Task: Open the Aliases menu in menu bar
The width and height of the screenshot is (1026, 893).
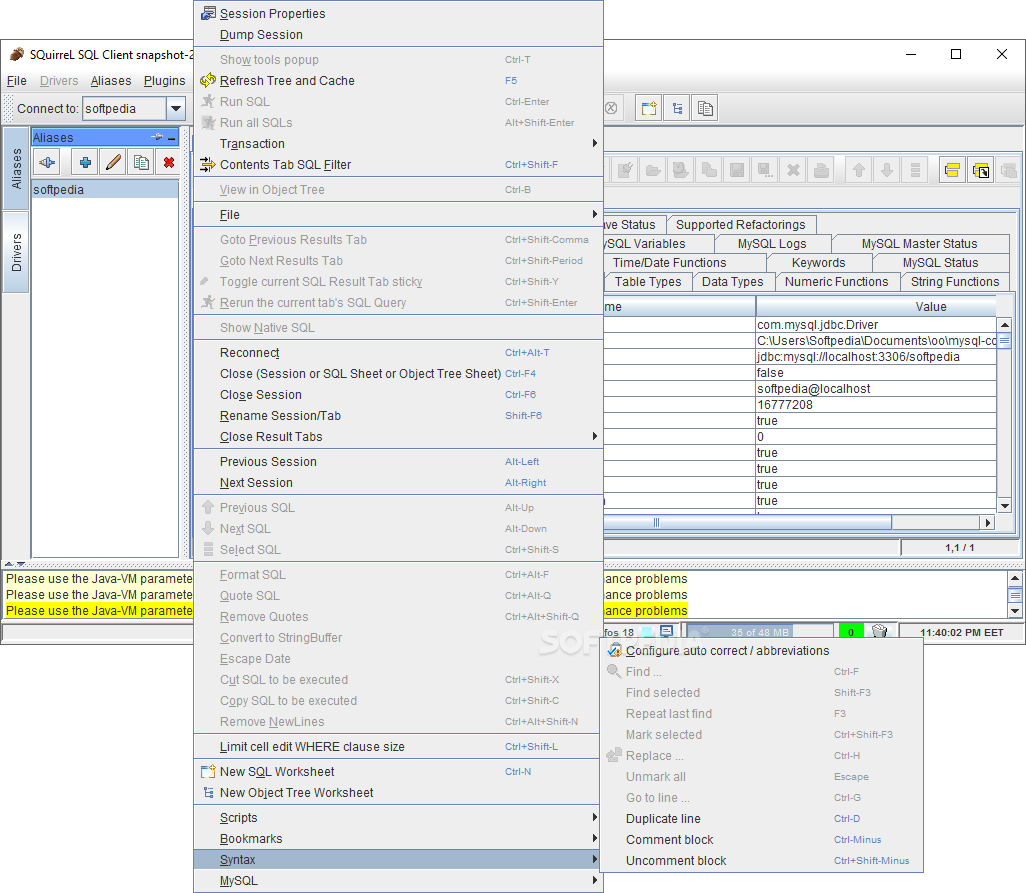Action: click(x=111, y=80)
